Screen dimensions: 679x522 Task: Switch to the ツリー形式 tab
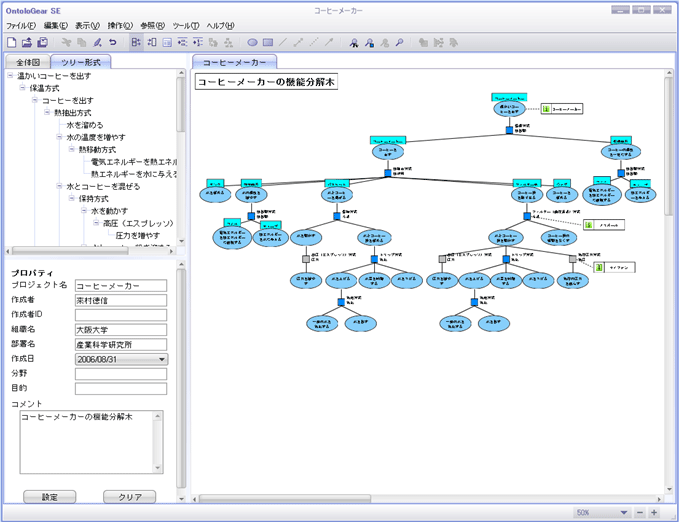tap(81, 62)
